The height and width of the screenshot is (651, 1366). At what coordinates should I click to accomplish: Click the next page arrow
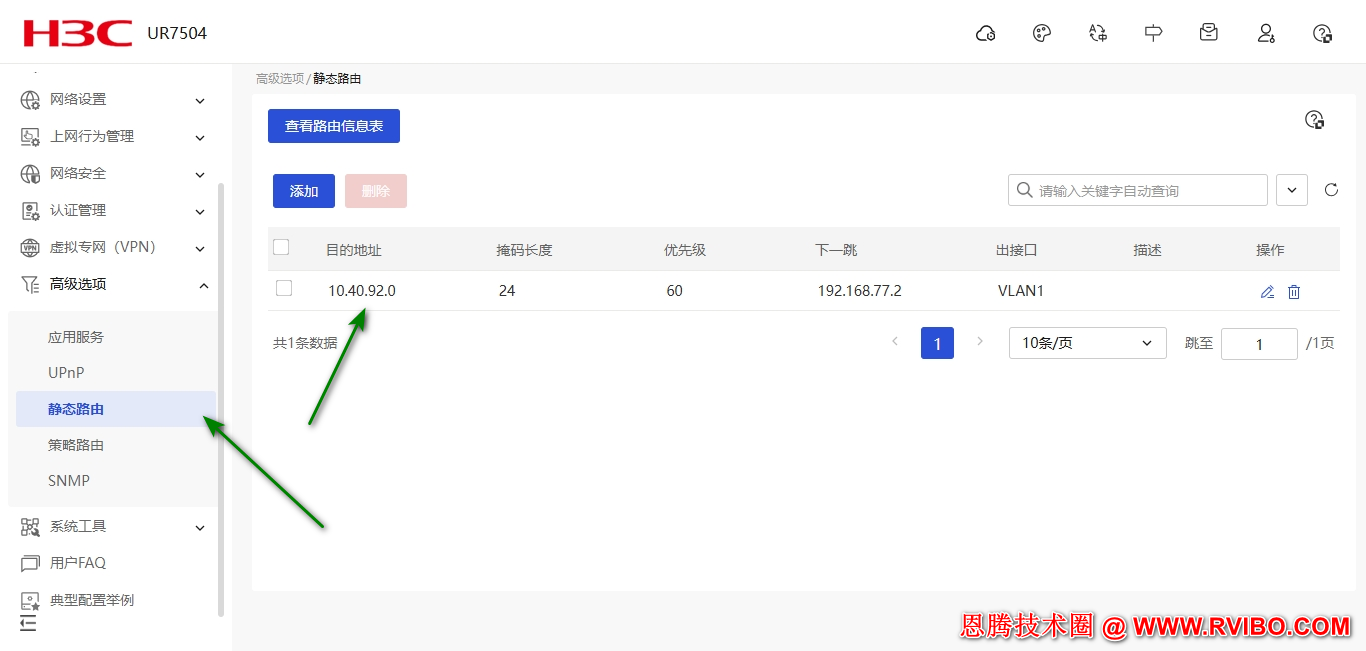coord(980,342)
